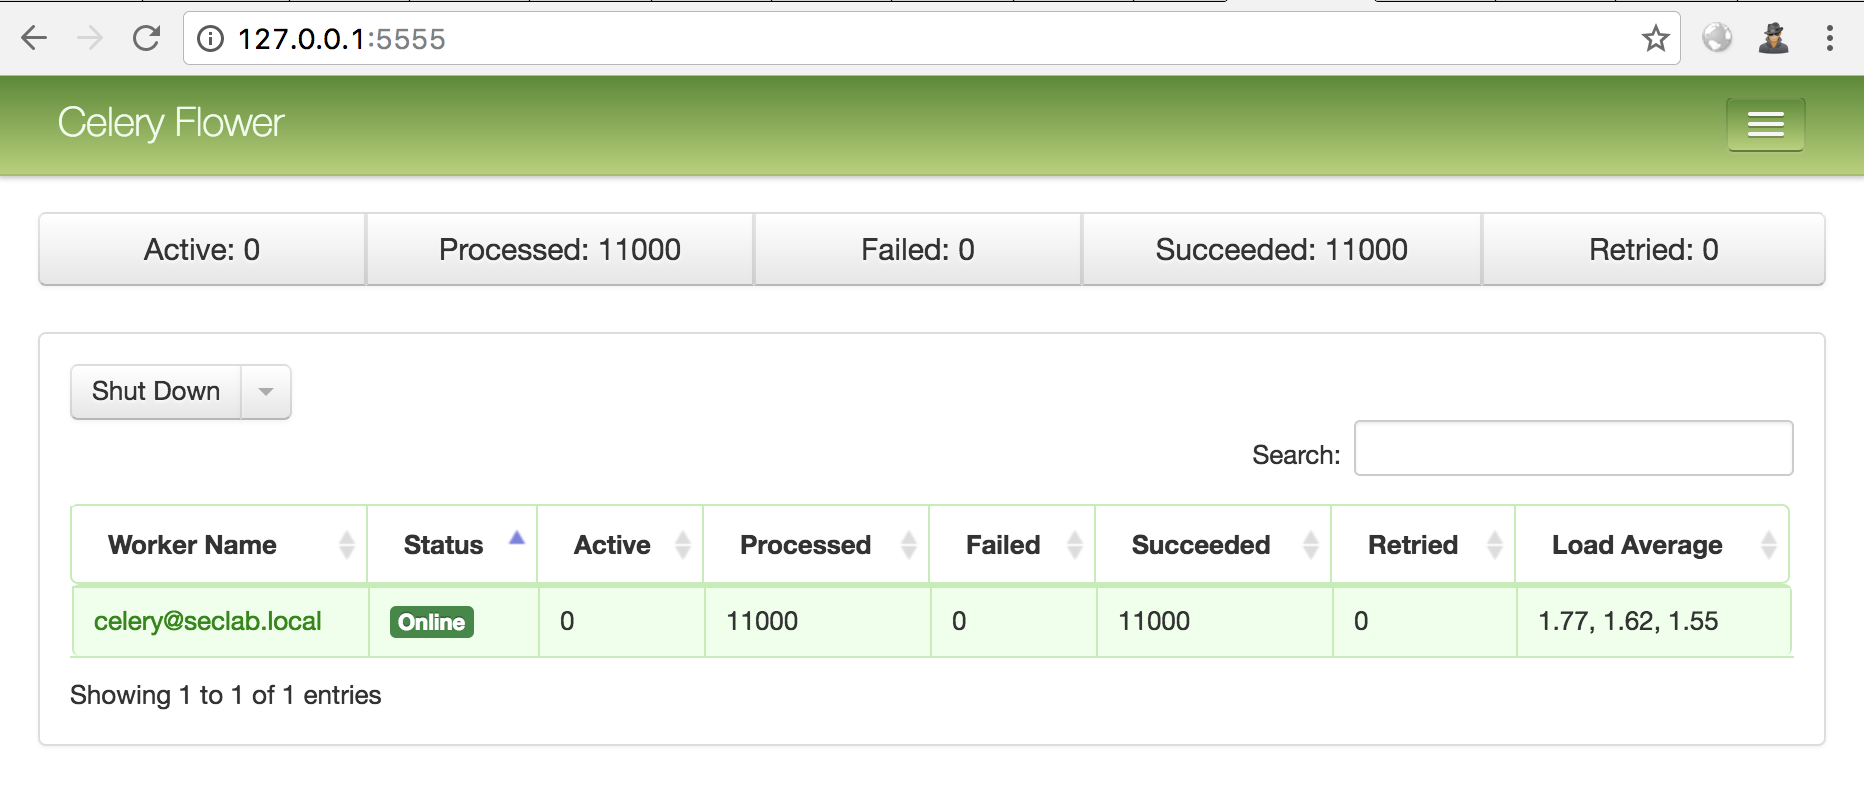This screenshot has height=804, width=1864.
Task: Open the hamburger navigation menu
Action: (x=1765, y=124)
